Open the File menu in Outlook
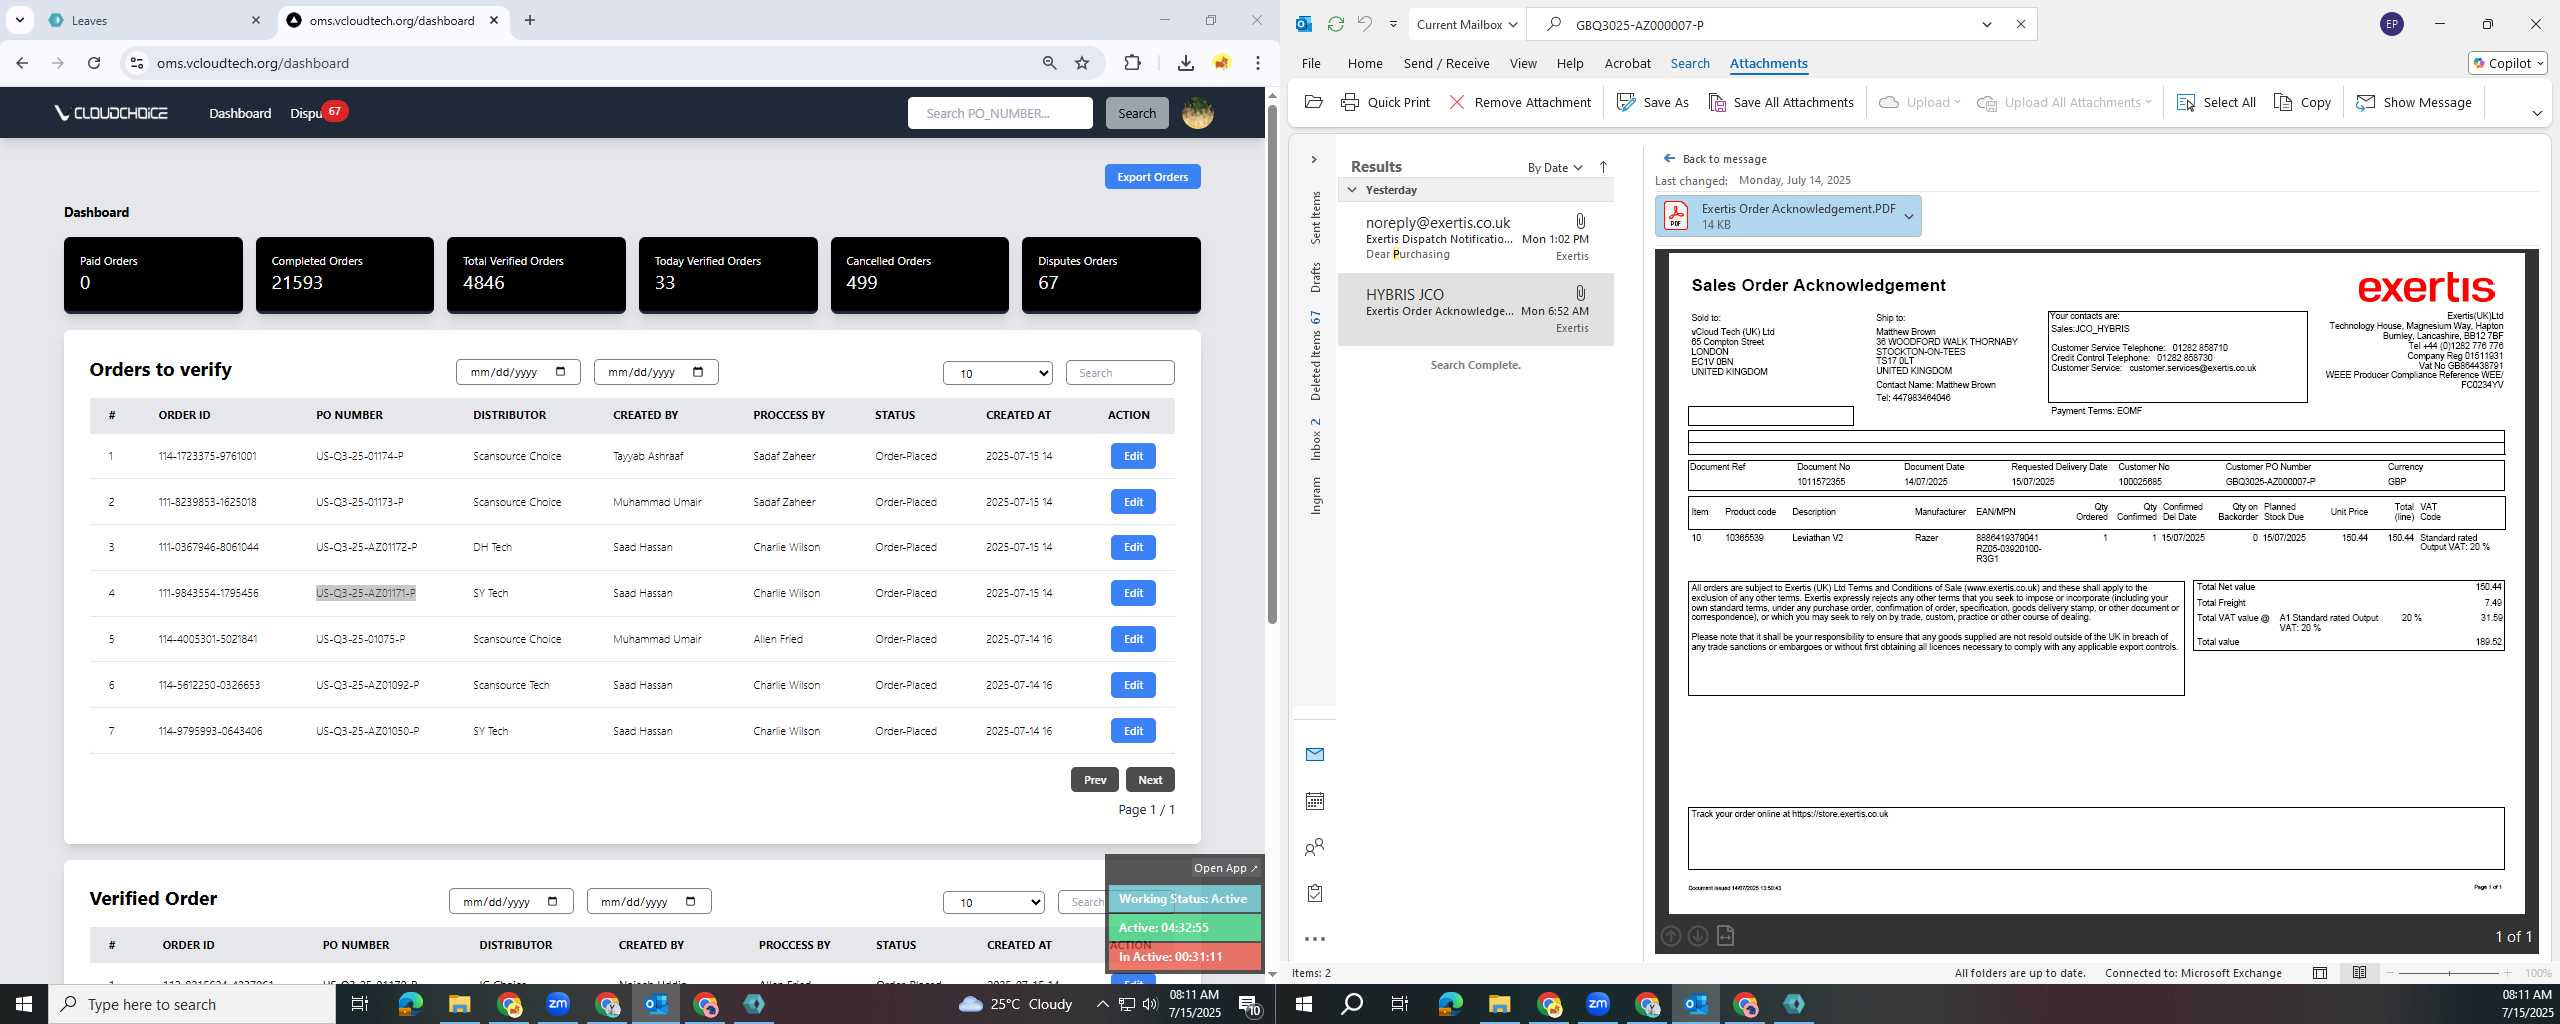This screenshot has height=1024, width=2560. 1311,63
